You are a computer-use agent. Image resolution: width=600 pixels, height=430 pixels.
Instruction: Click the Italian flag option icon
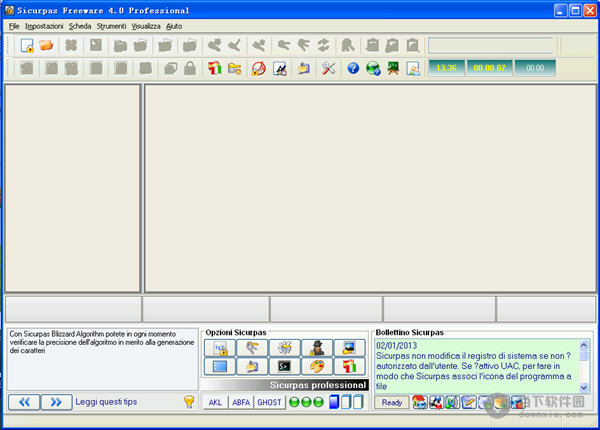(349, 366)
